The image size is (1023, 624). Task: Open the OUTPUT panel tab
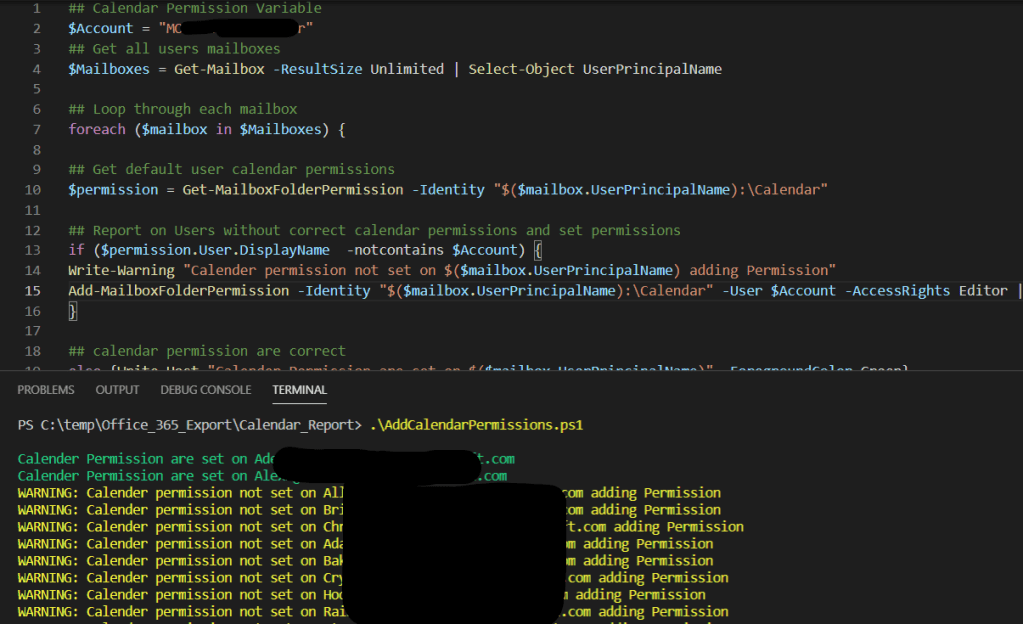117,390
